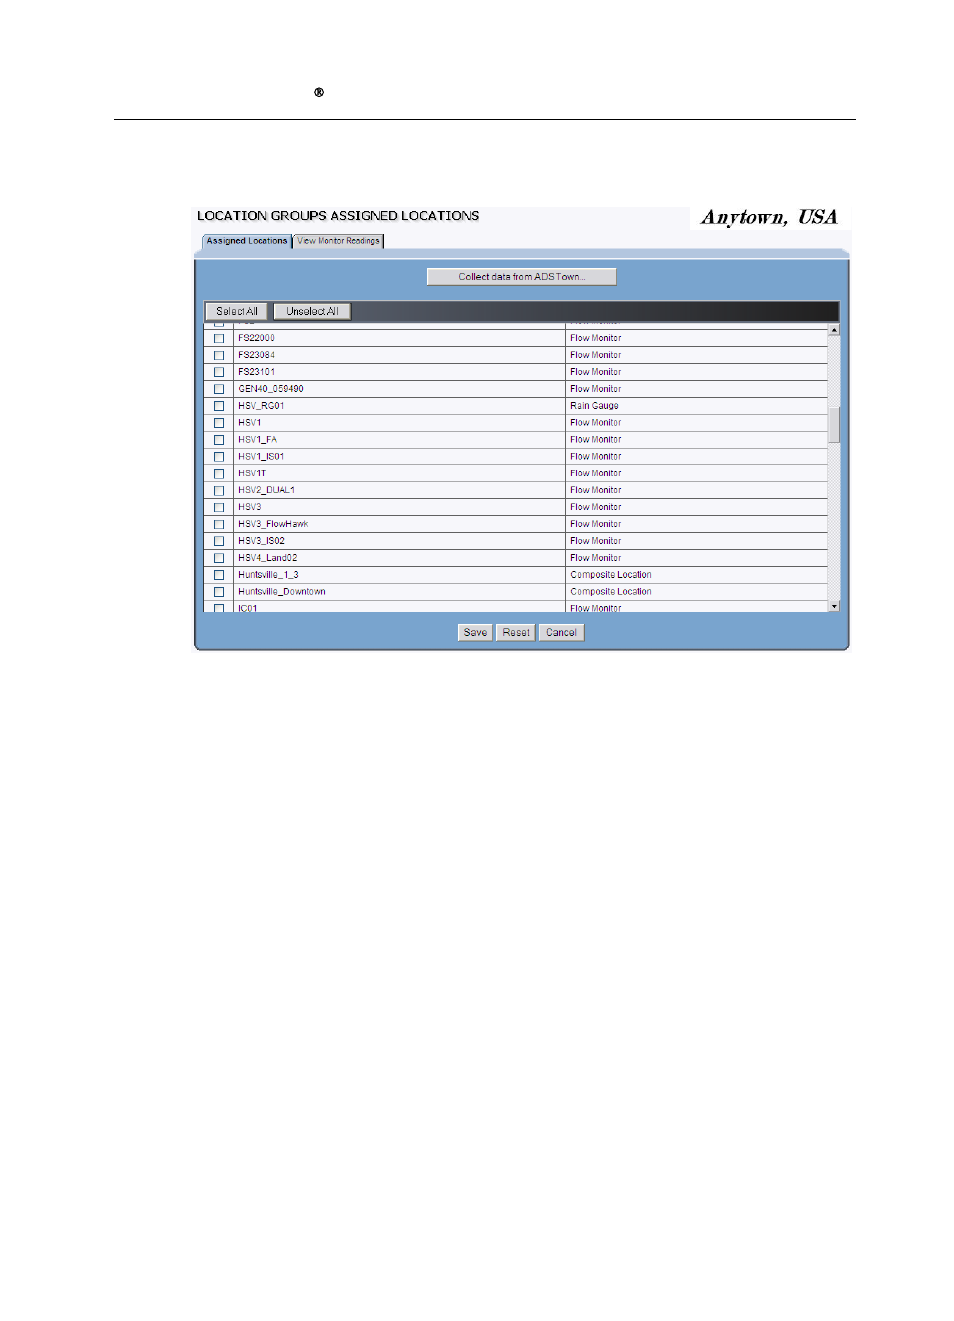Click the Reset button
This screenshot has height=1321, width=954.
pos(516,632)
